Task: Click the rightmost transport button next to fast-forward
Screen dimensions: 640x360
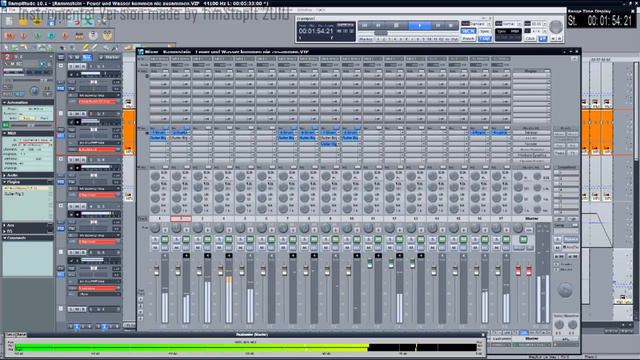Action: tap(451, 26)
